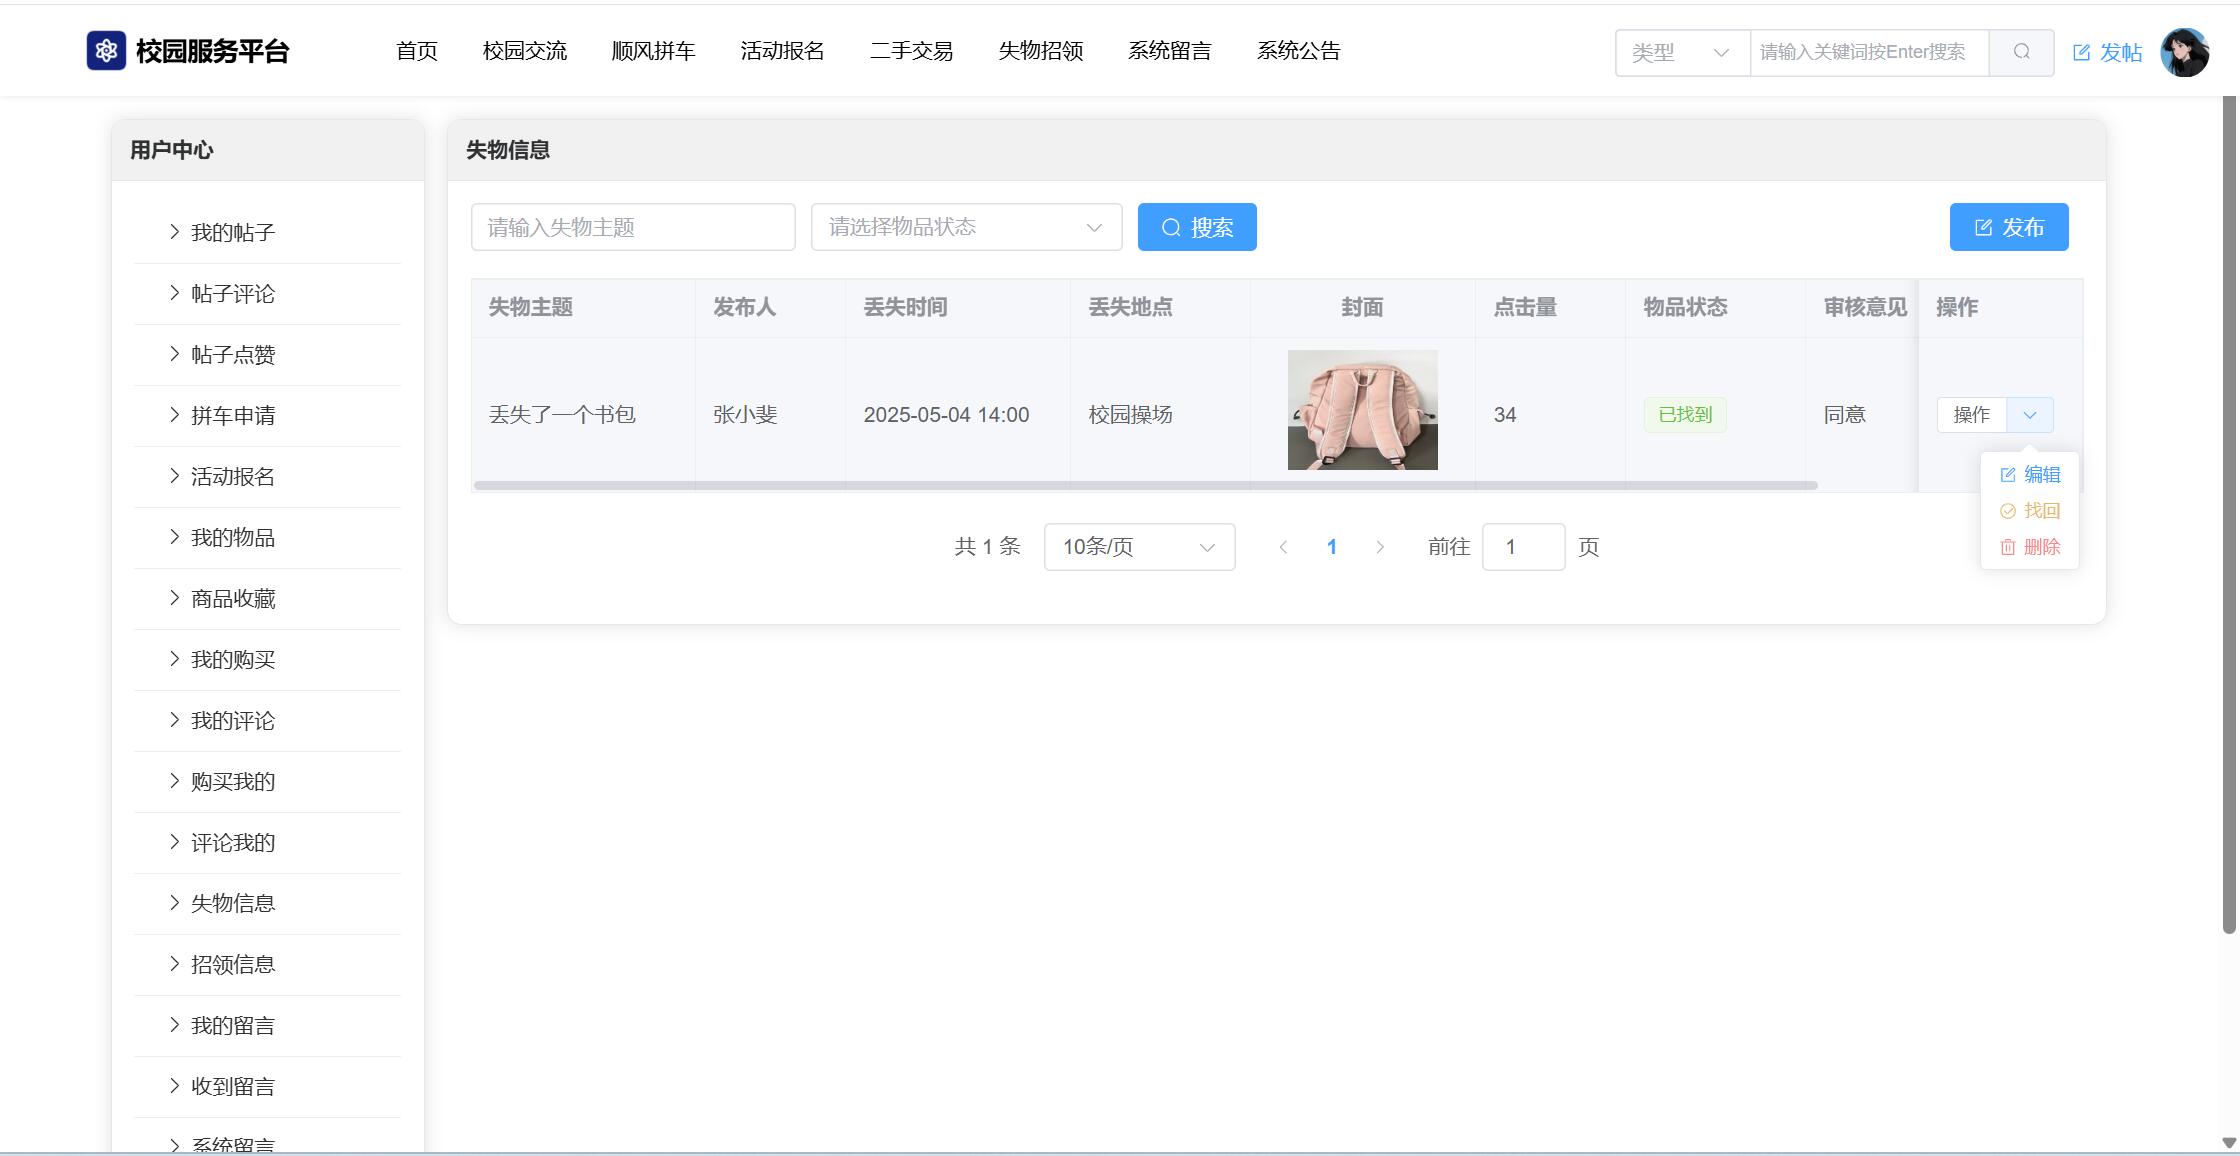Select 删除 from the operation dropdown menu
The image size is (2240, 1156).
click(x=2030, y=547)
